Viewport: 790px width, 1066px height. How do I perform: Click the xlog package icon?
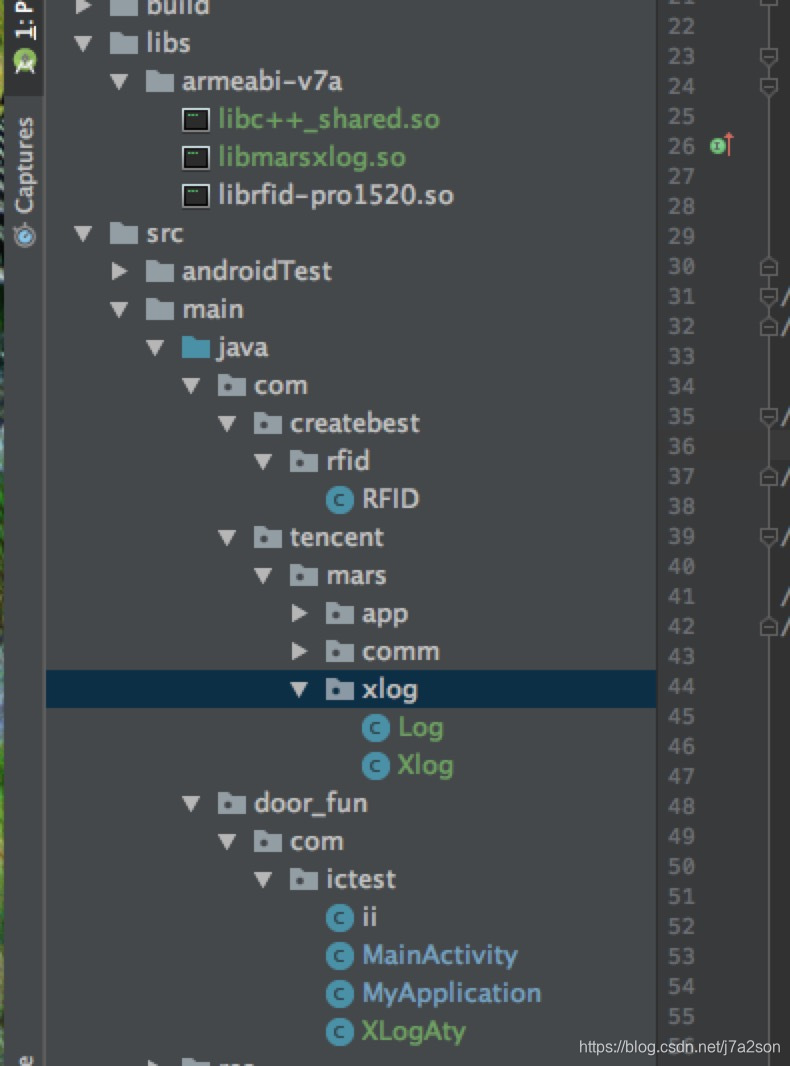(x=340, y=689)
